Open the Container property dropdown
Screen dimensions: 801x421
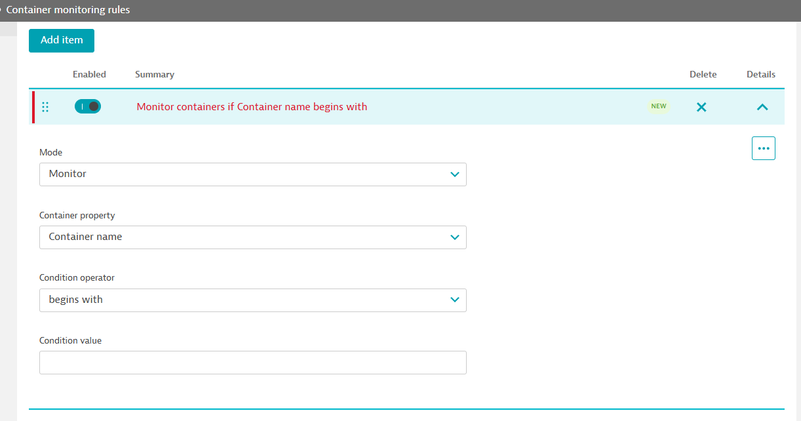coord(252,237)
